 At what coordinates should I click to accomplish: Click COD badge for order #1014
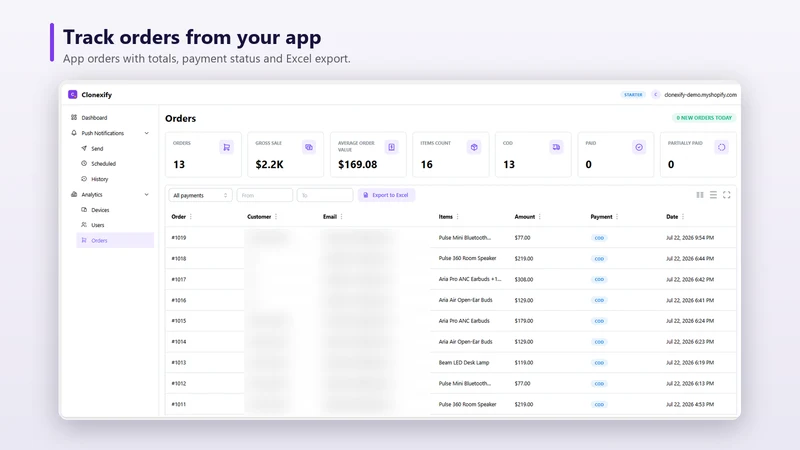click(599, 342)
